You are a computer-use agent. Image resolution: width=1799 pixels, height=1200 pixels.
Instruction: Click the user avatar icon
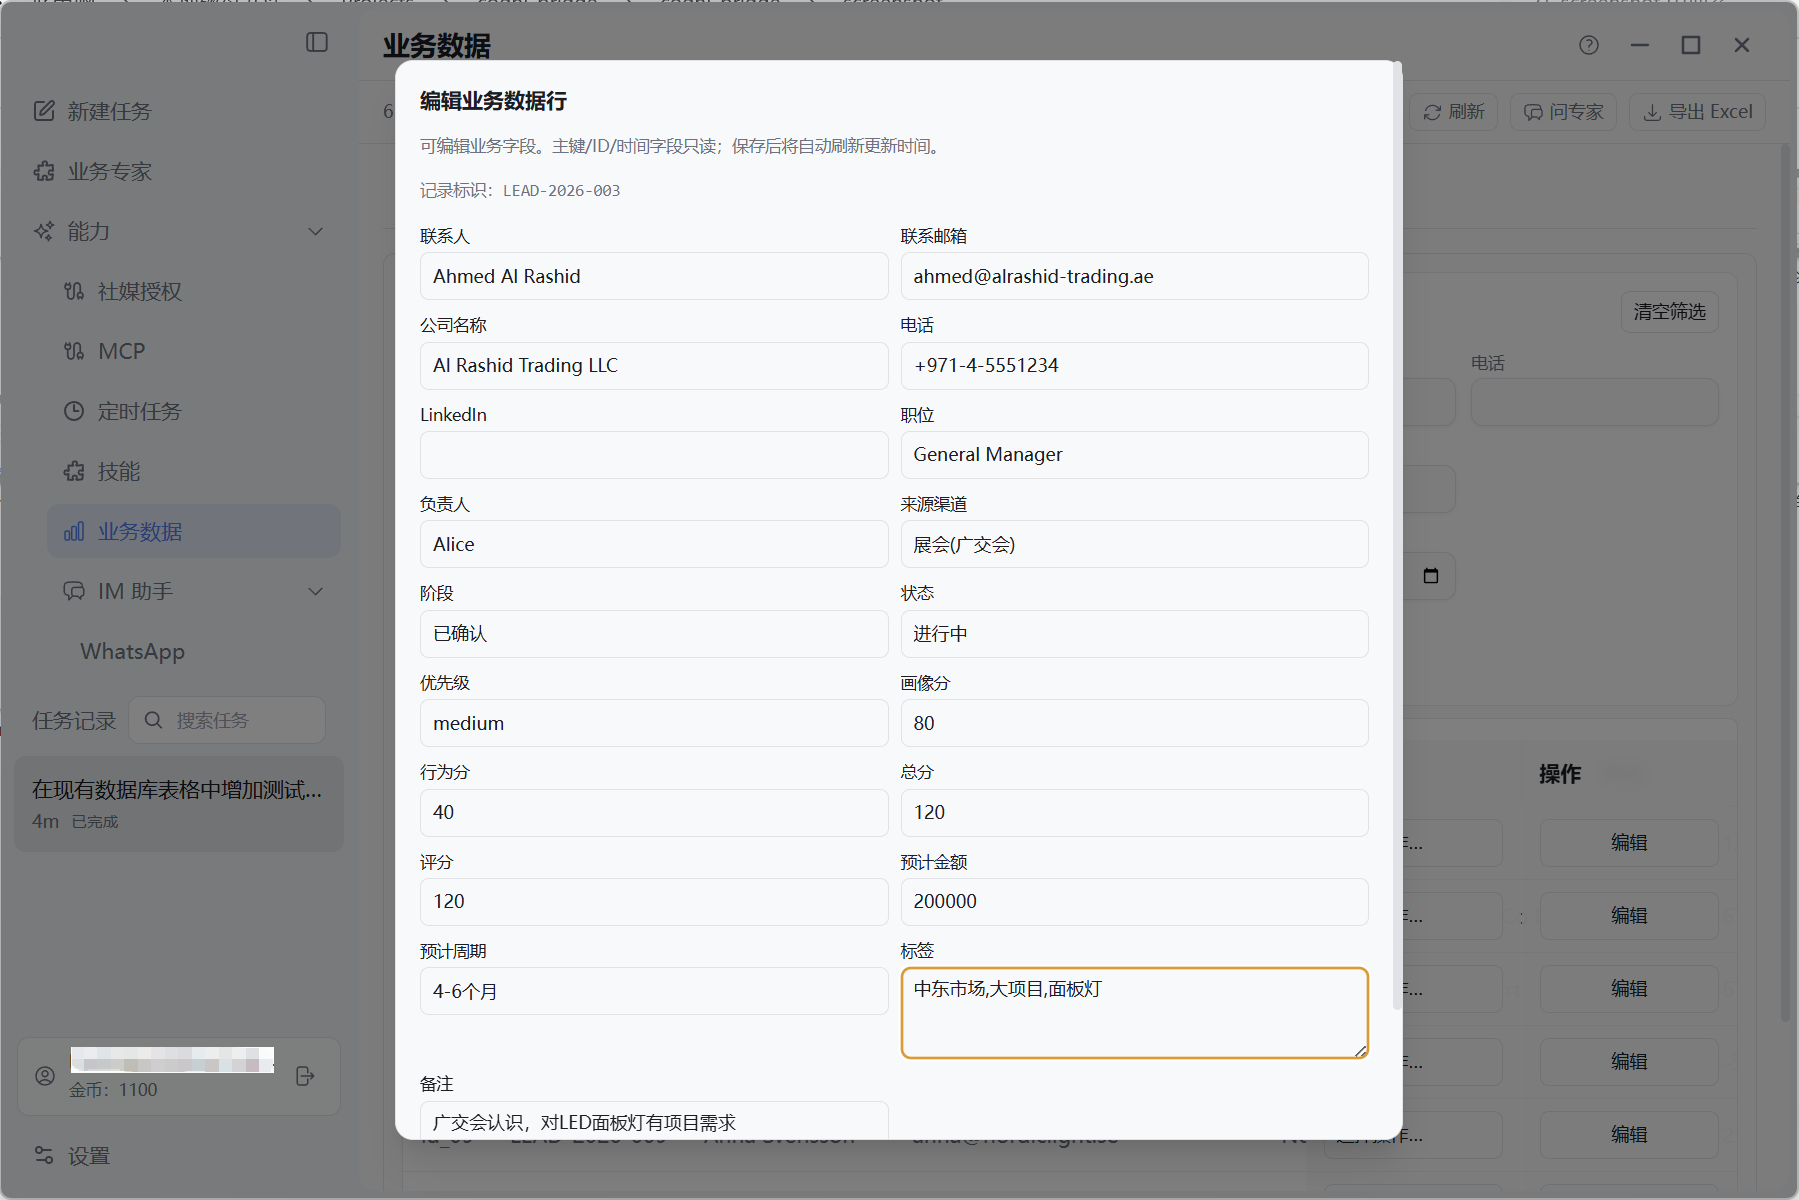(45, 1076)
